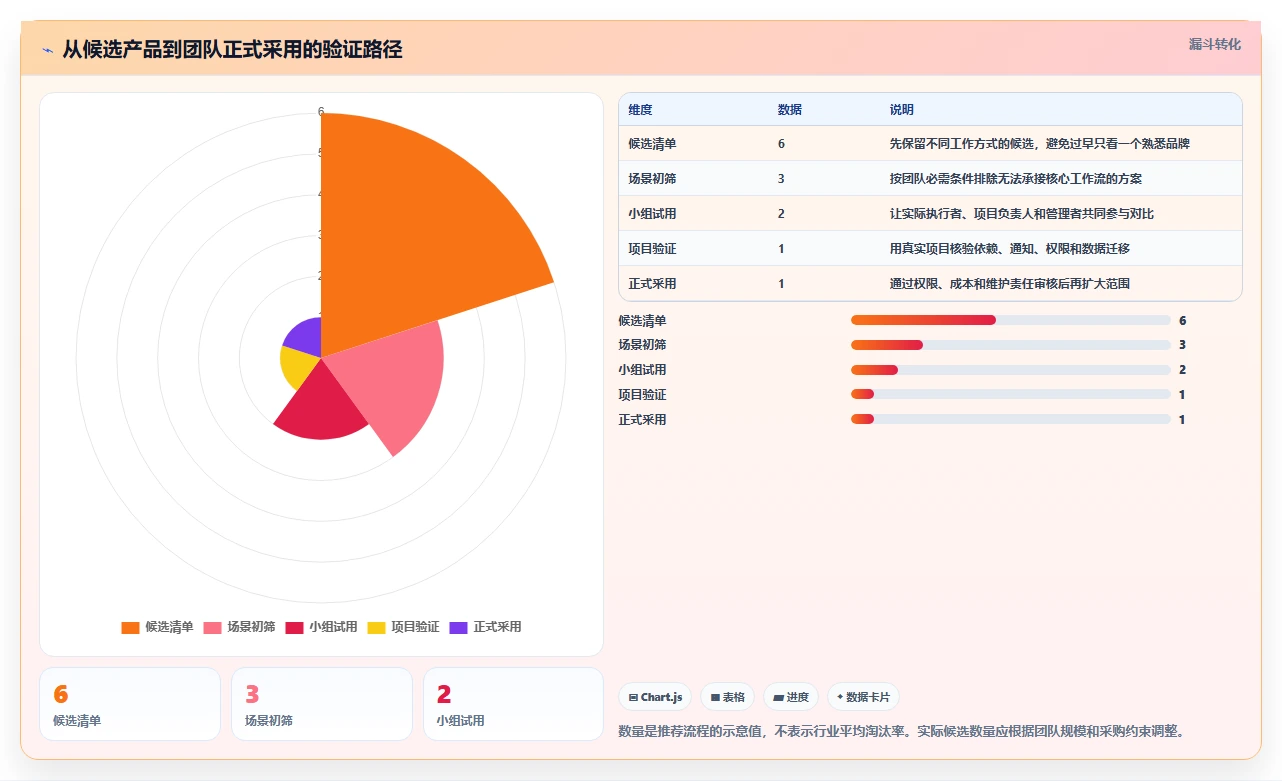Click the page title 从候选产品到团队正式采用的验证路径

232,50
